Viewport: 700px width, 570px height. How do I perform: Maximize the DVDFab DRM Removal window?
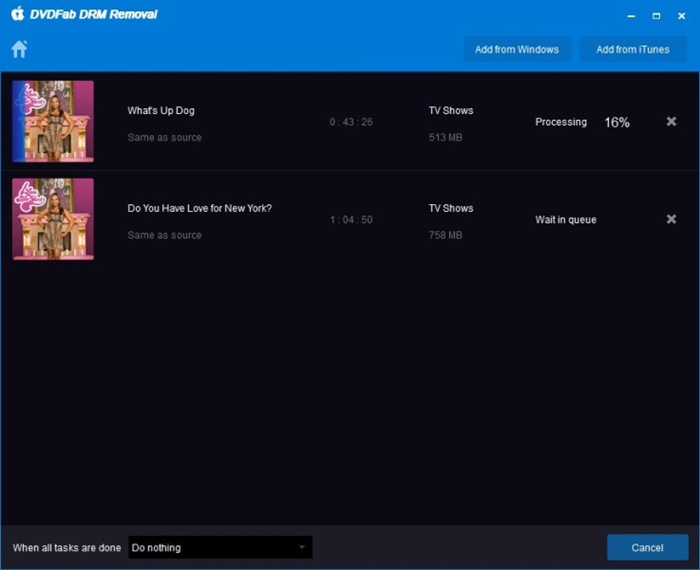tap(656, 16)
